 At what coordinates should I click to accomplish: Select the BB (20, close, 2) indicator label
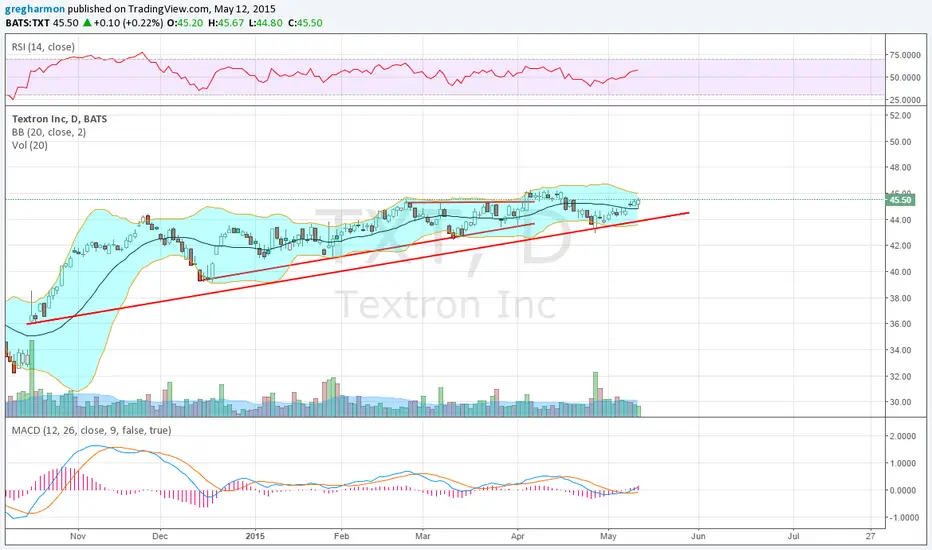[49, 132]
